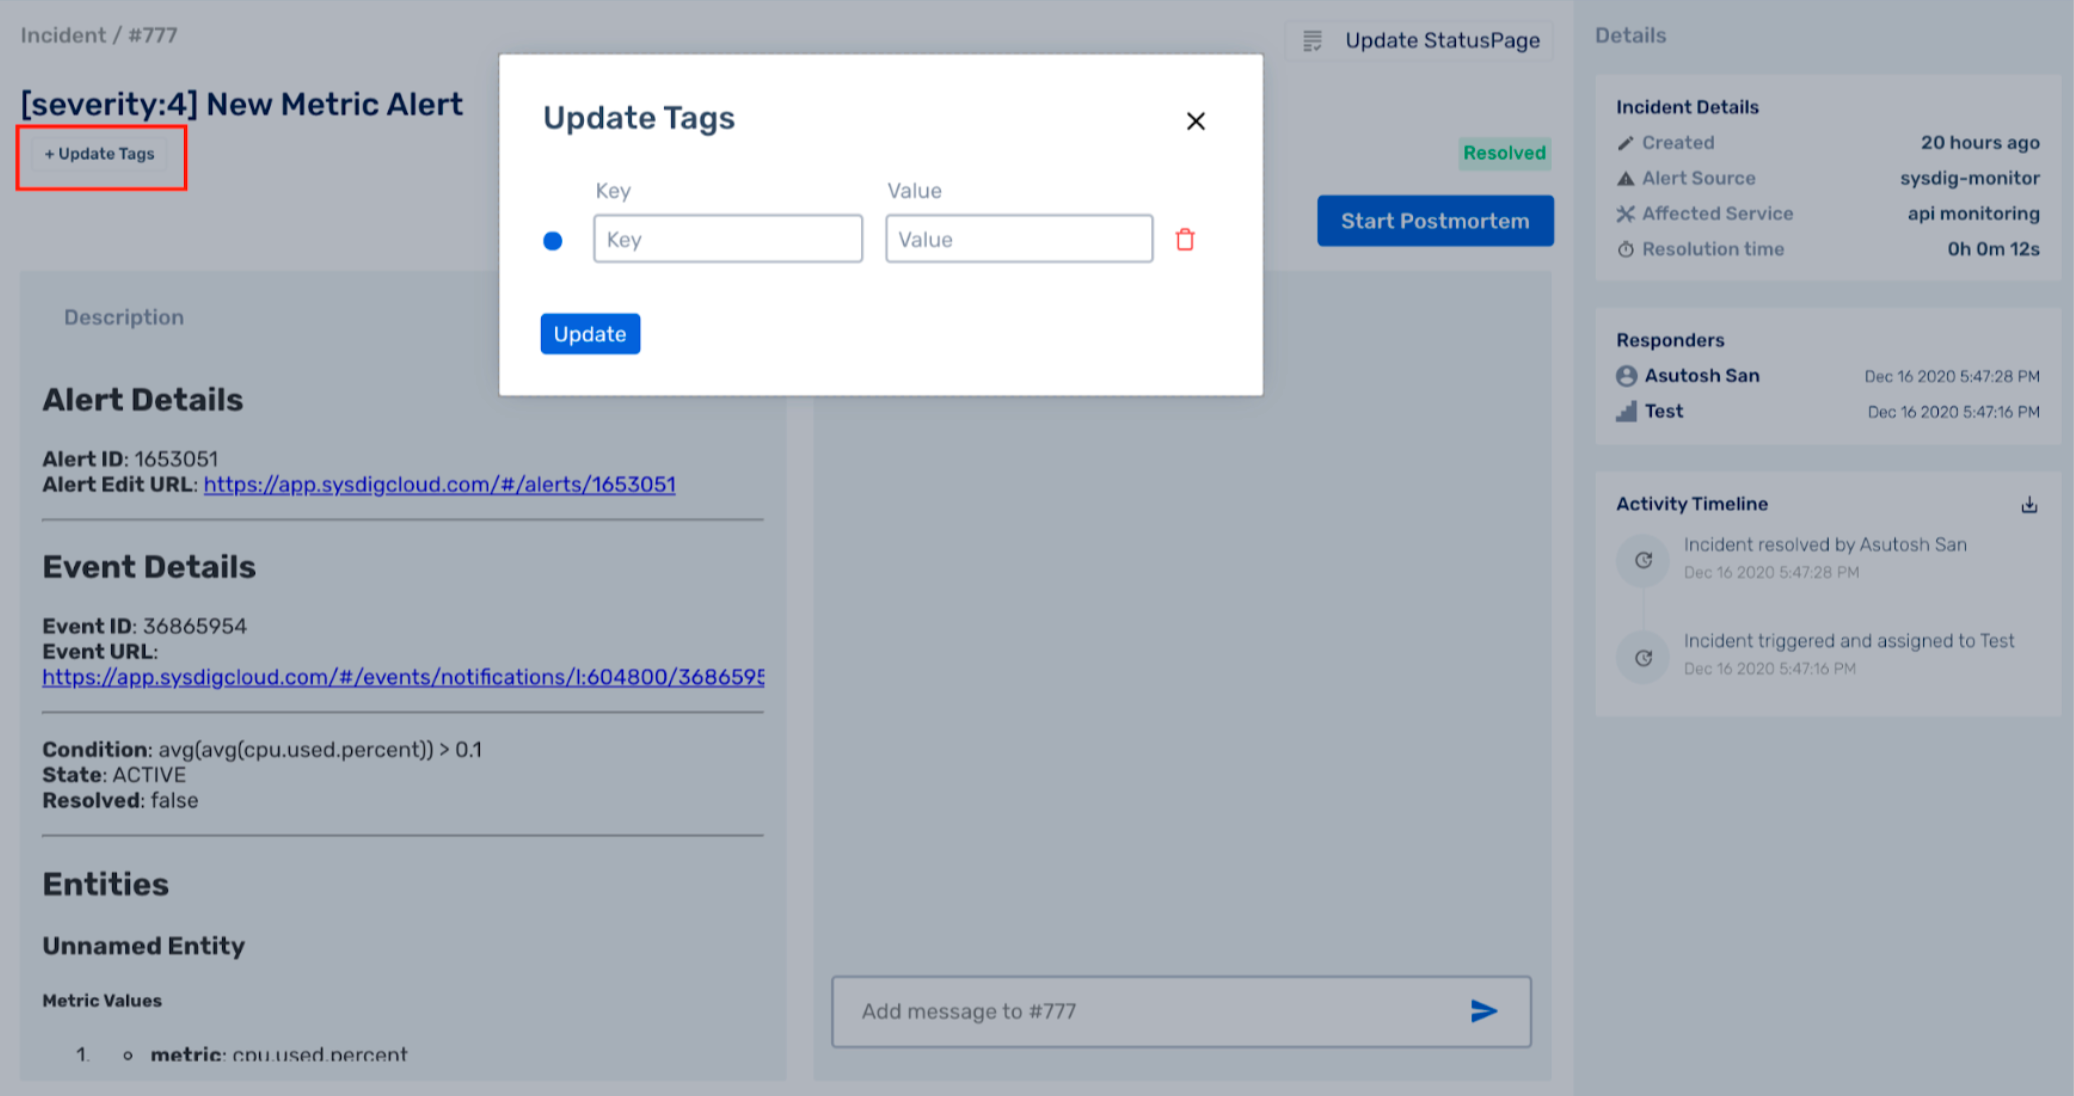The image size is (2074, 1096).
Task: Click the [severity:4] New Metric Alert title
Action: 242,105
